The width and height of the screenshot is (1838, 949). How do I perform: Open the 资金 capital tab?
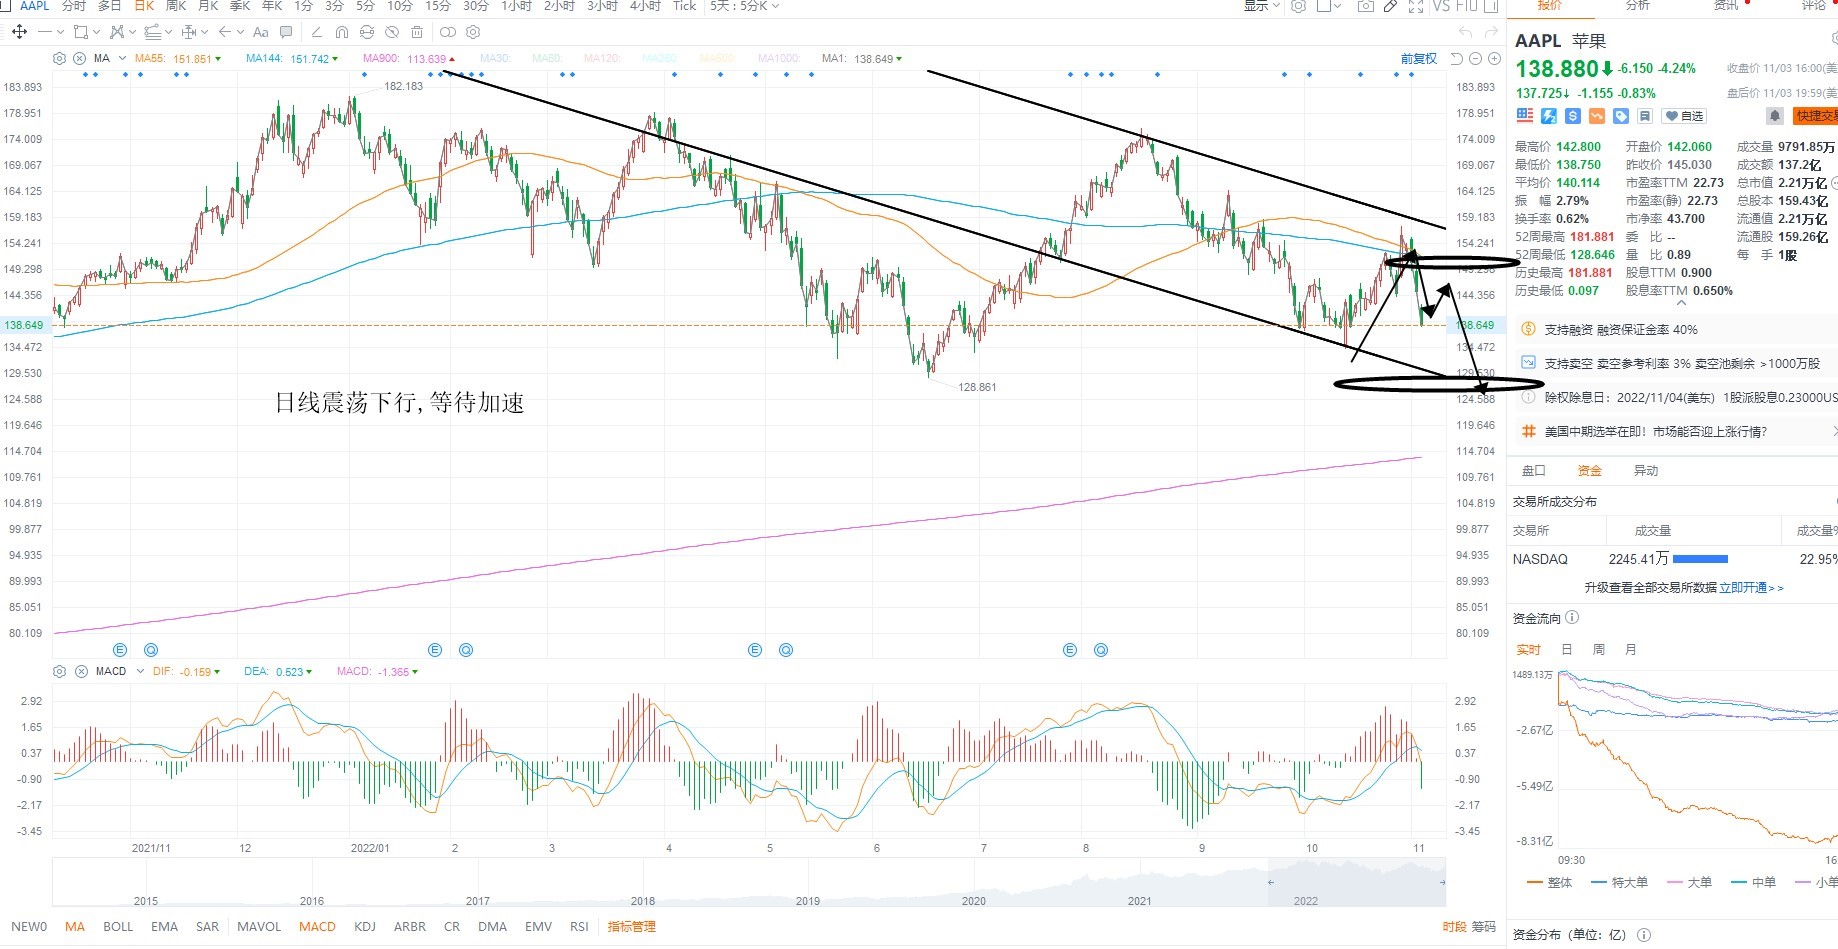point(1589,471)
